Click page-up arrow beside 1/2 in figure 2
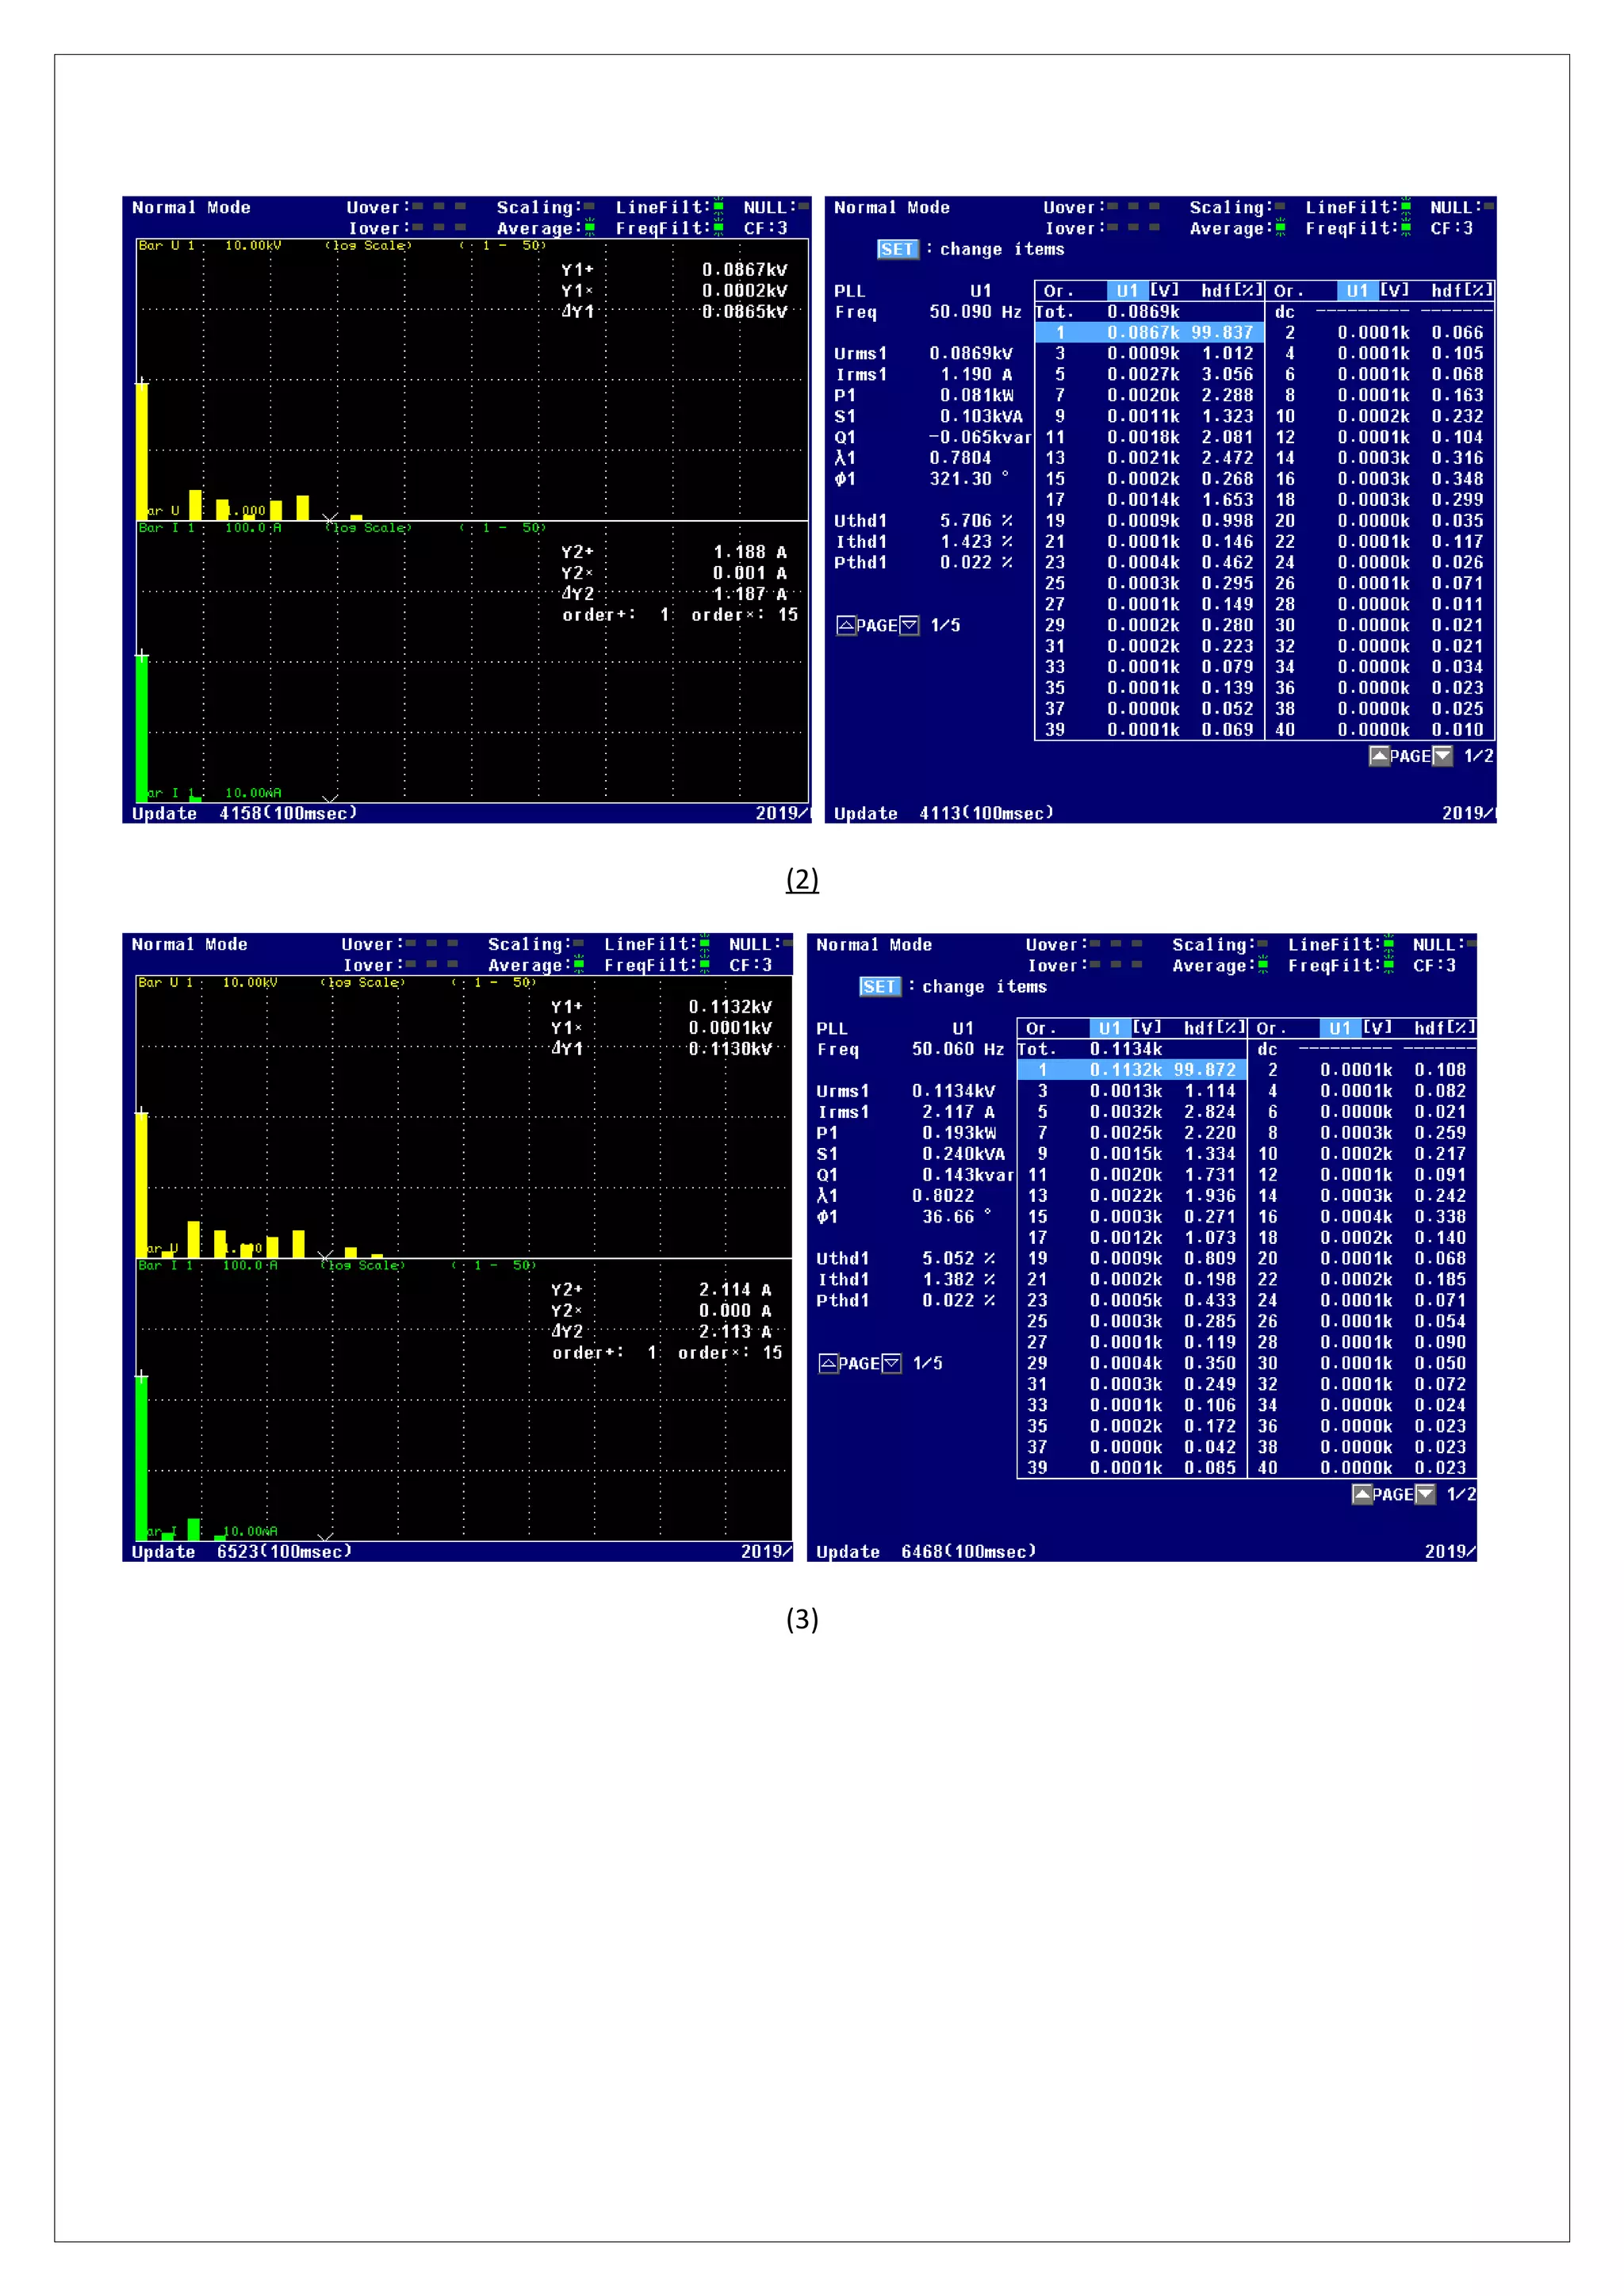Image resolution: width=1624 pixels, height=2296 pixels. (1379, 756)
